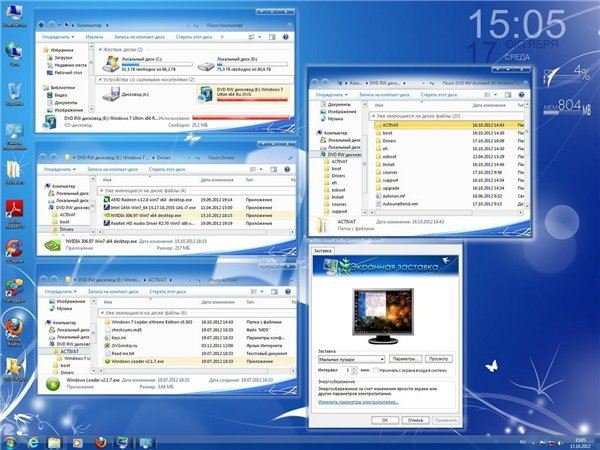Launch Adobe Reader from the desktop
600x450 pixels.
14,213
